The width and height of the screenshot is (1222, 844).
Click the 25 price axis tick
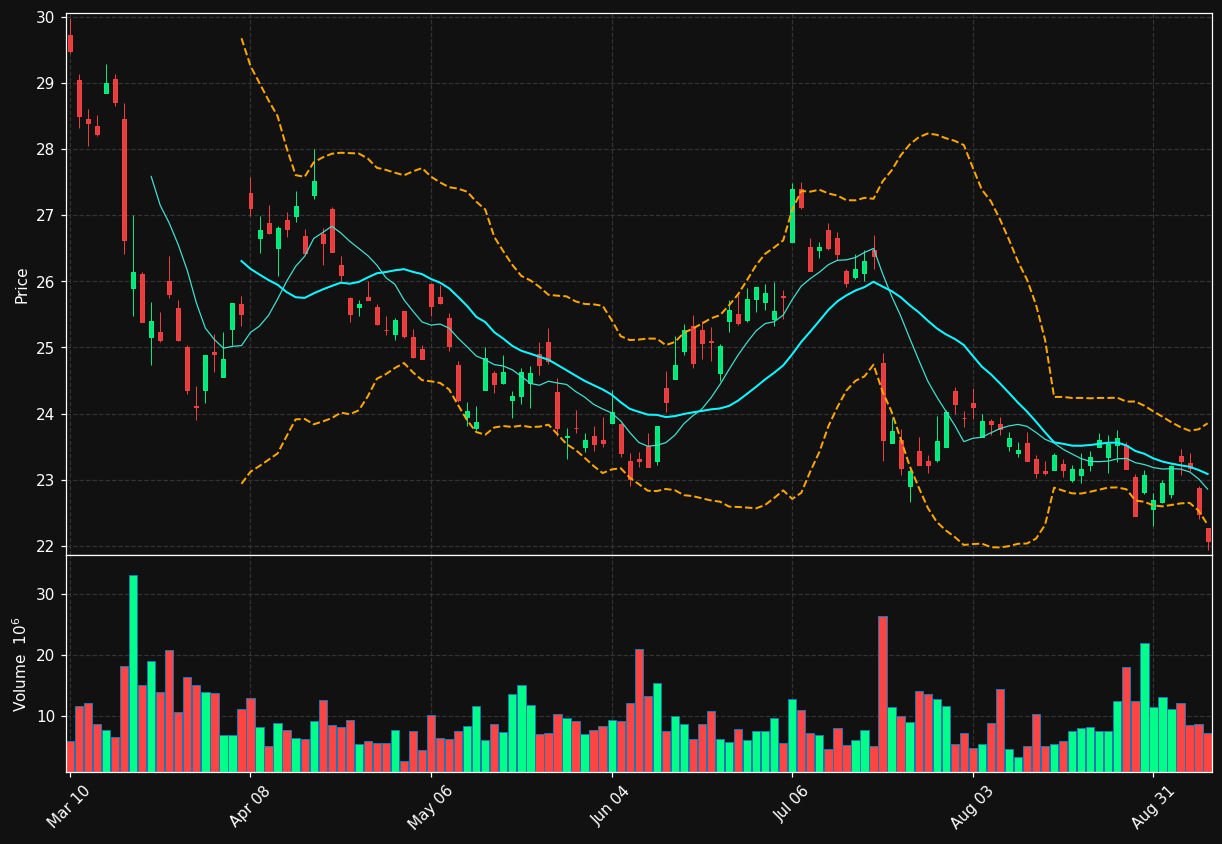[x=46, y=348]
